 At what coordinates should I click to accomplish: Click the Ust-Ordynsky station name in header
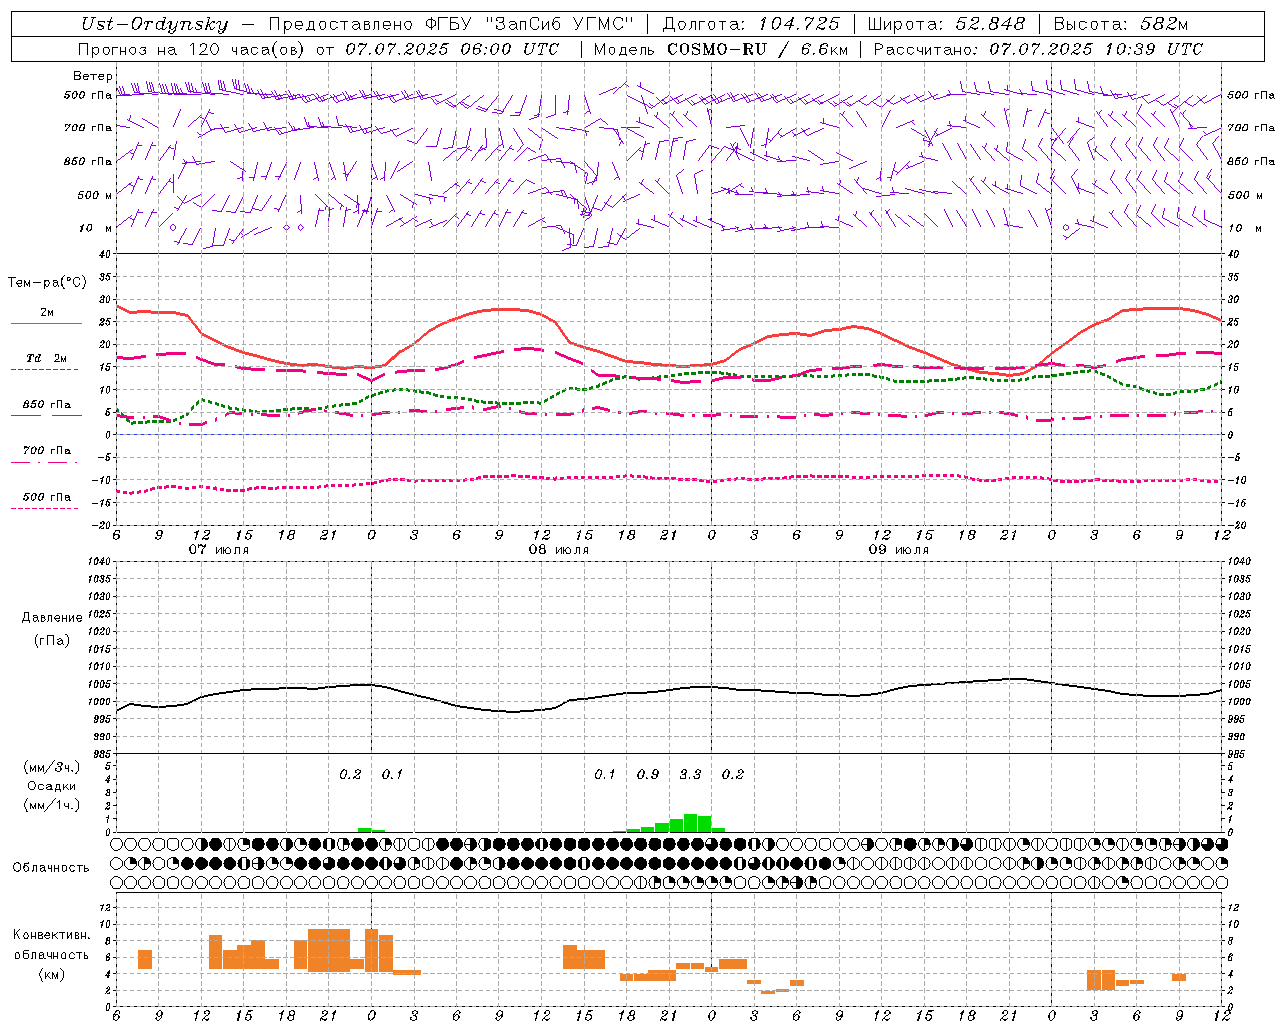click(x=154, y=24)
